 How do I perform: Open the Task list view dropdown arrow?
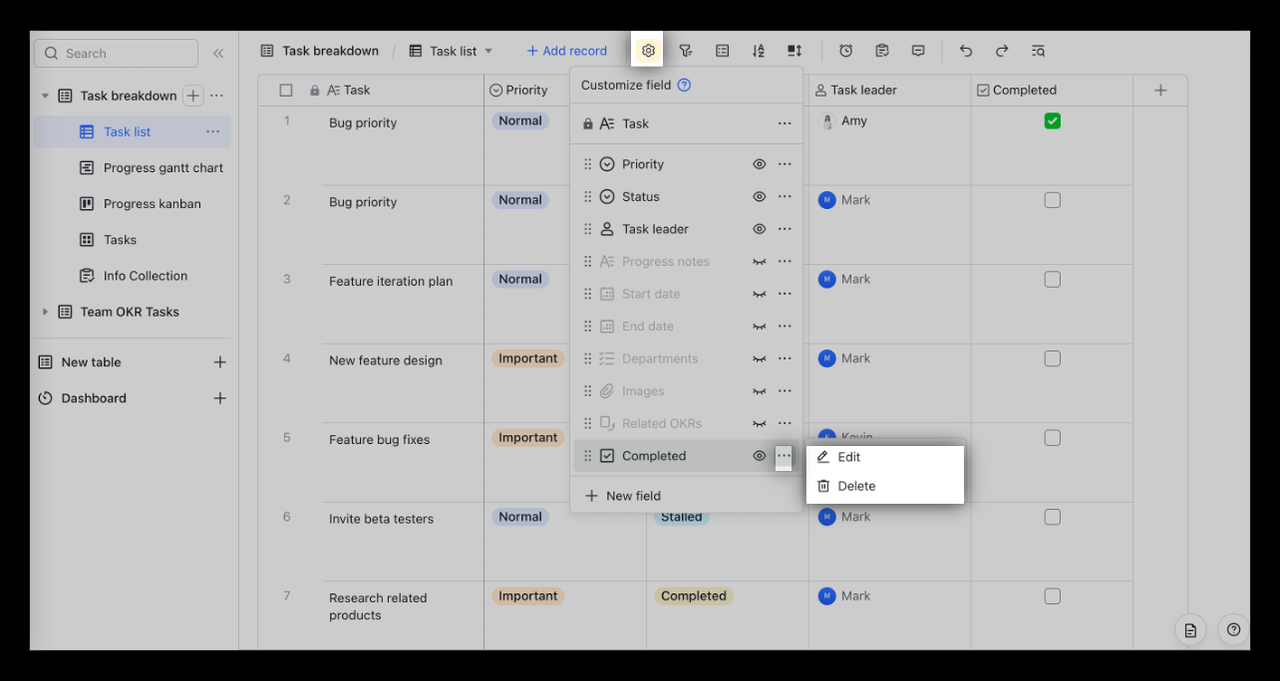[x=489, y=51]
